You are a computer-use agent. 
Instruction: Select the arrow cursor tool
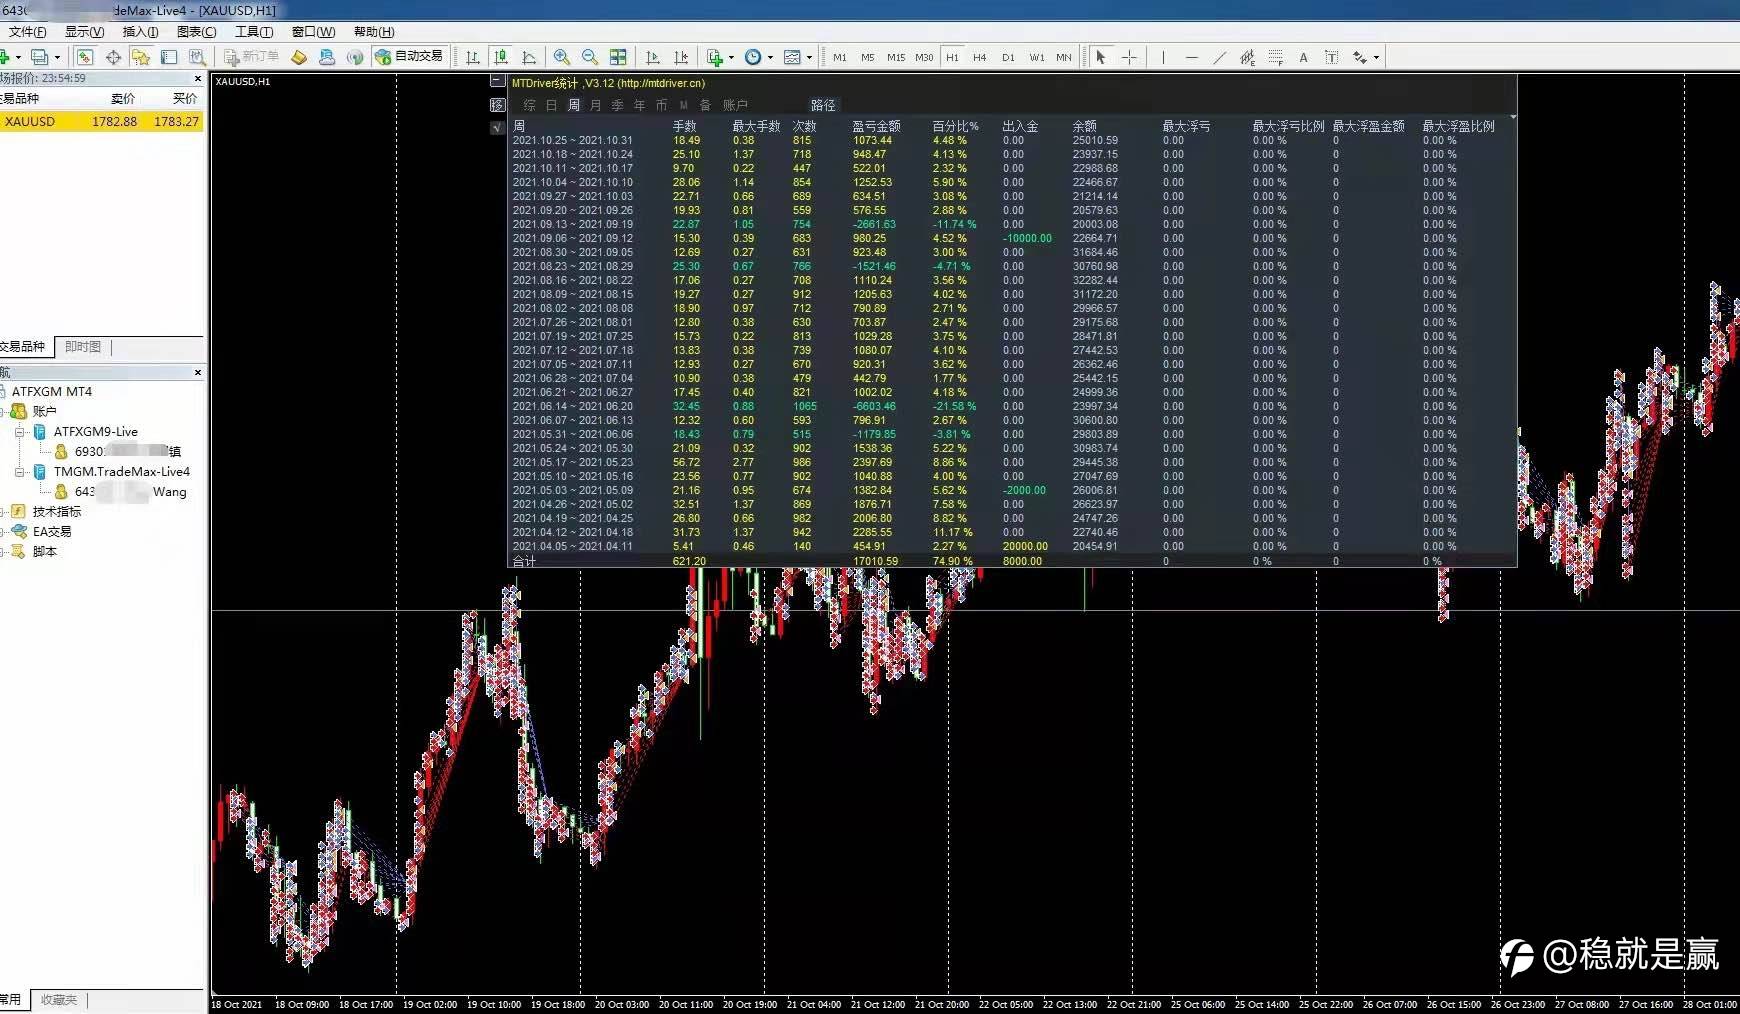pos(1101,57)
